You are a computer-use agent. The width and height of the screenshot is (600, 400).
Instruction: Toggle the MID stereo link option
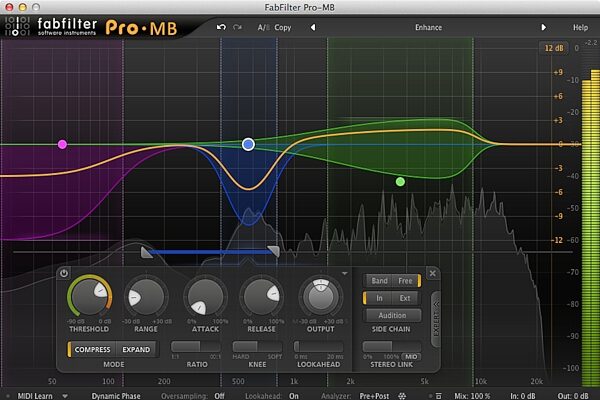coord(411,357)
